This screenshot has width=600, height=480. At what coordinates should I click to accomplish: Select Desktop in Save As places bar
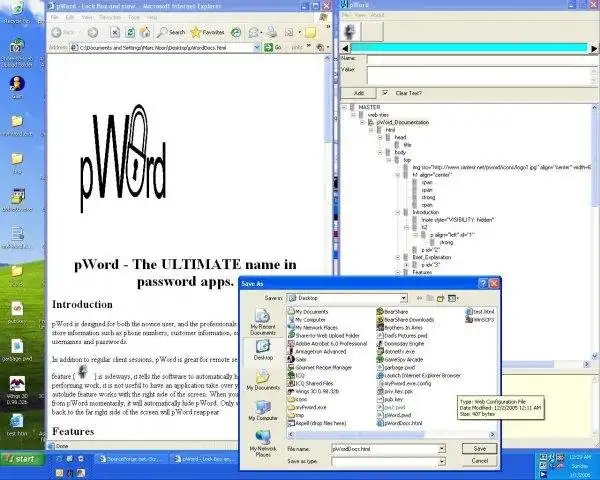(263, 350)
